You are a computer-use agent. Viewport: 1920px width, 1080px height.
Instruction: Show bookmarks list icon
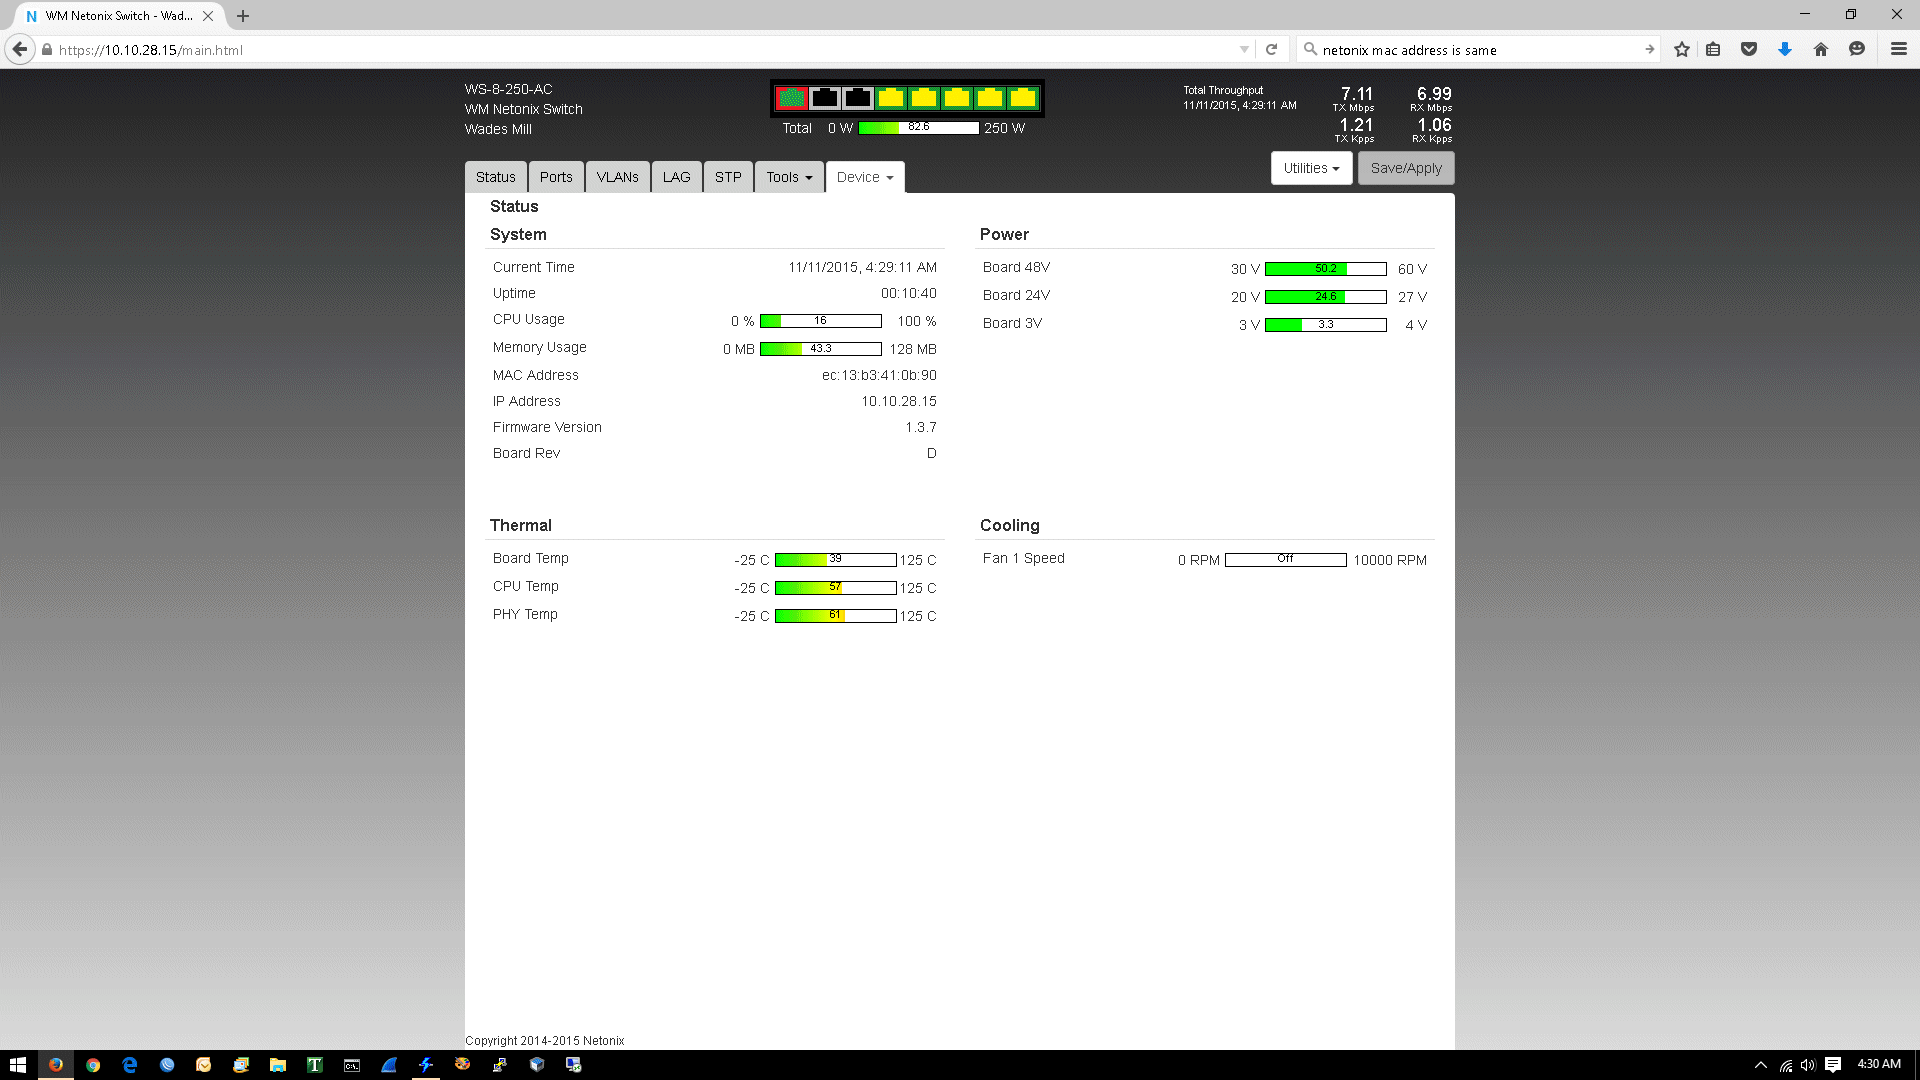(x=1713, y=49)
